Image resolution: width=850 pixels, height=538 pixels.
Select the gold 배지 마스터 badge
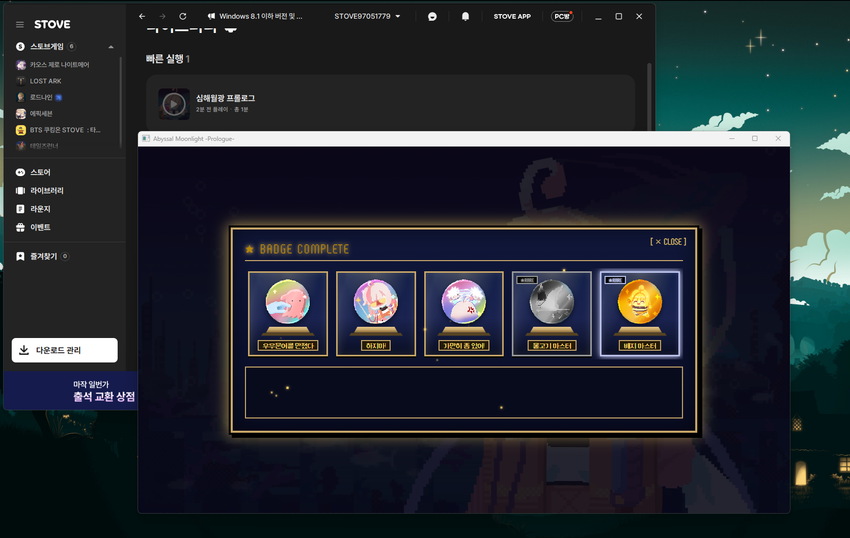(x=640, y=313)
